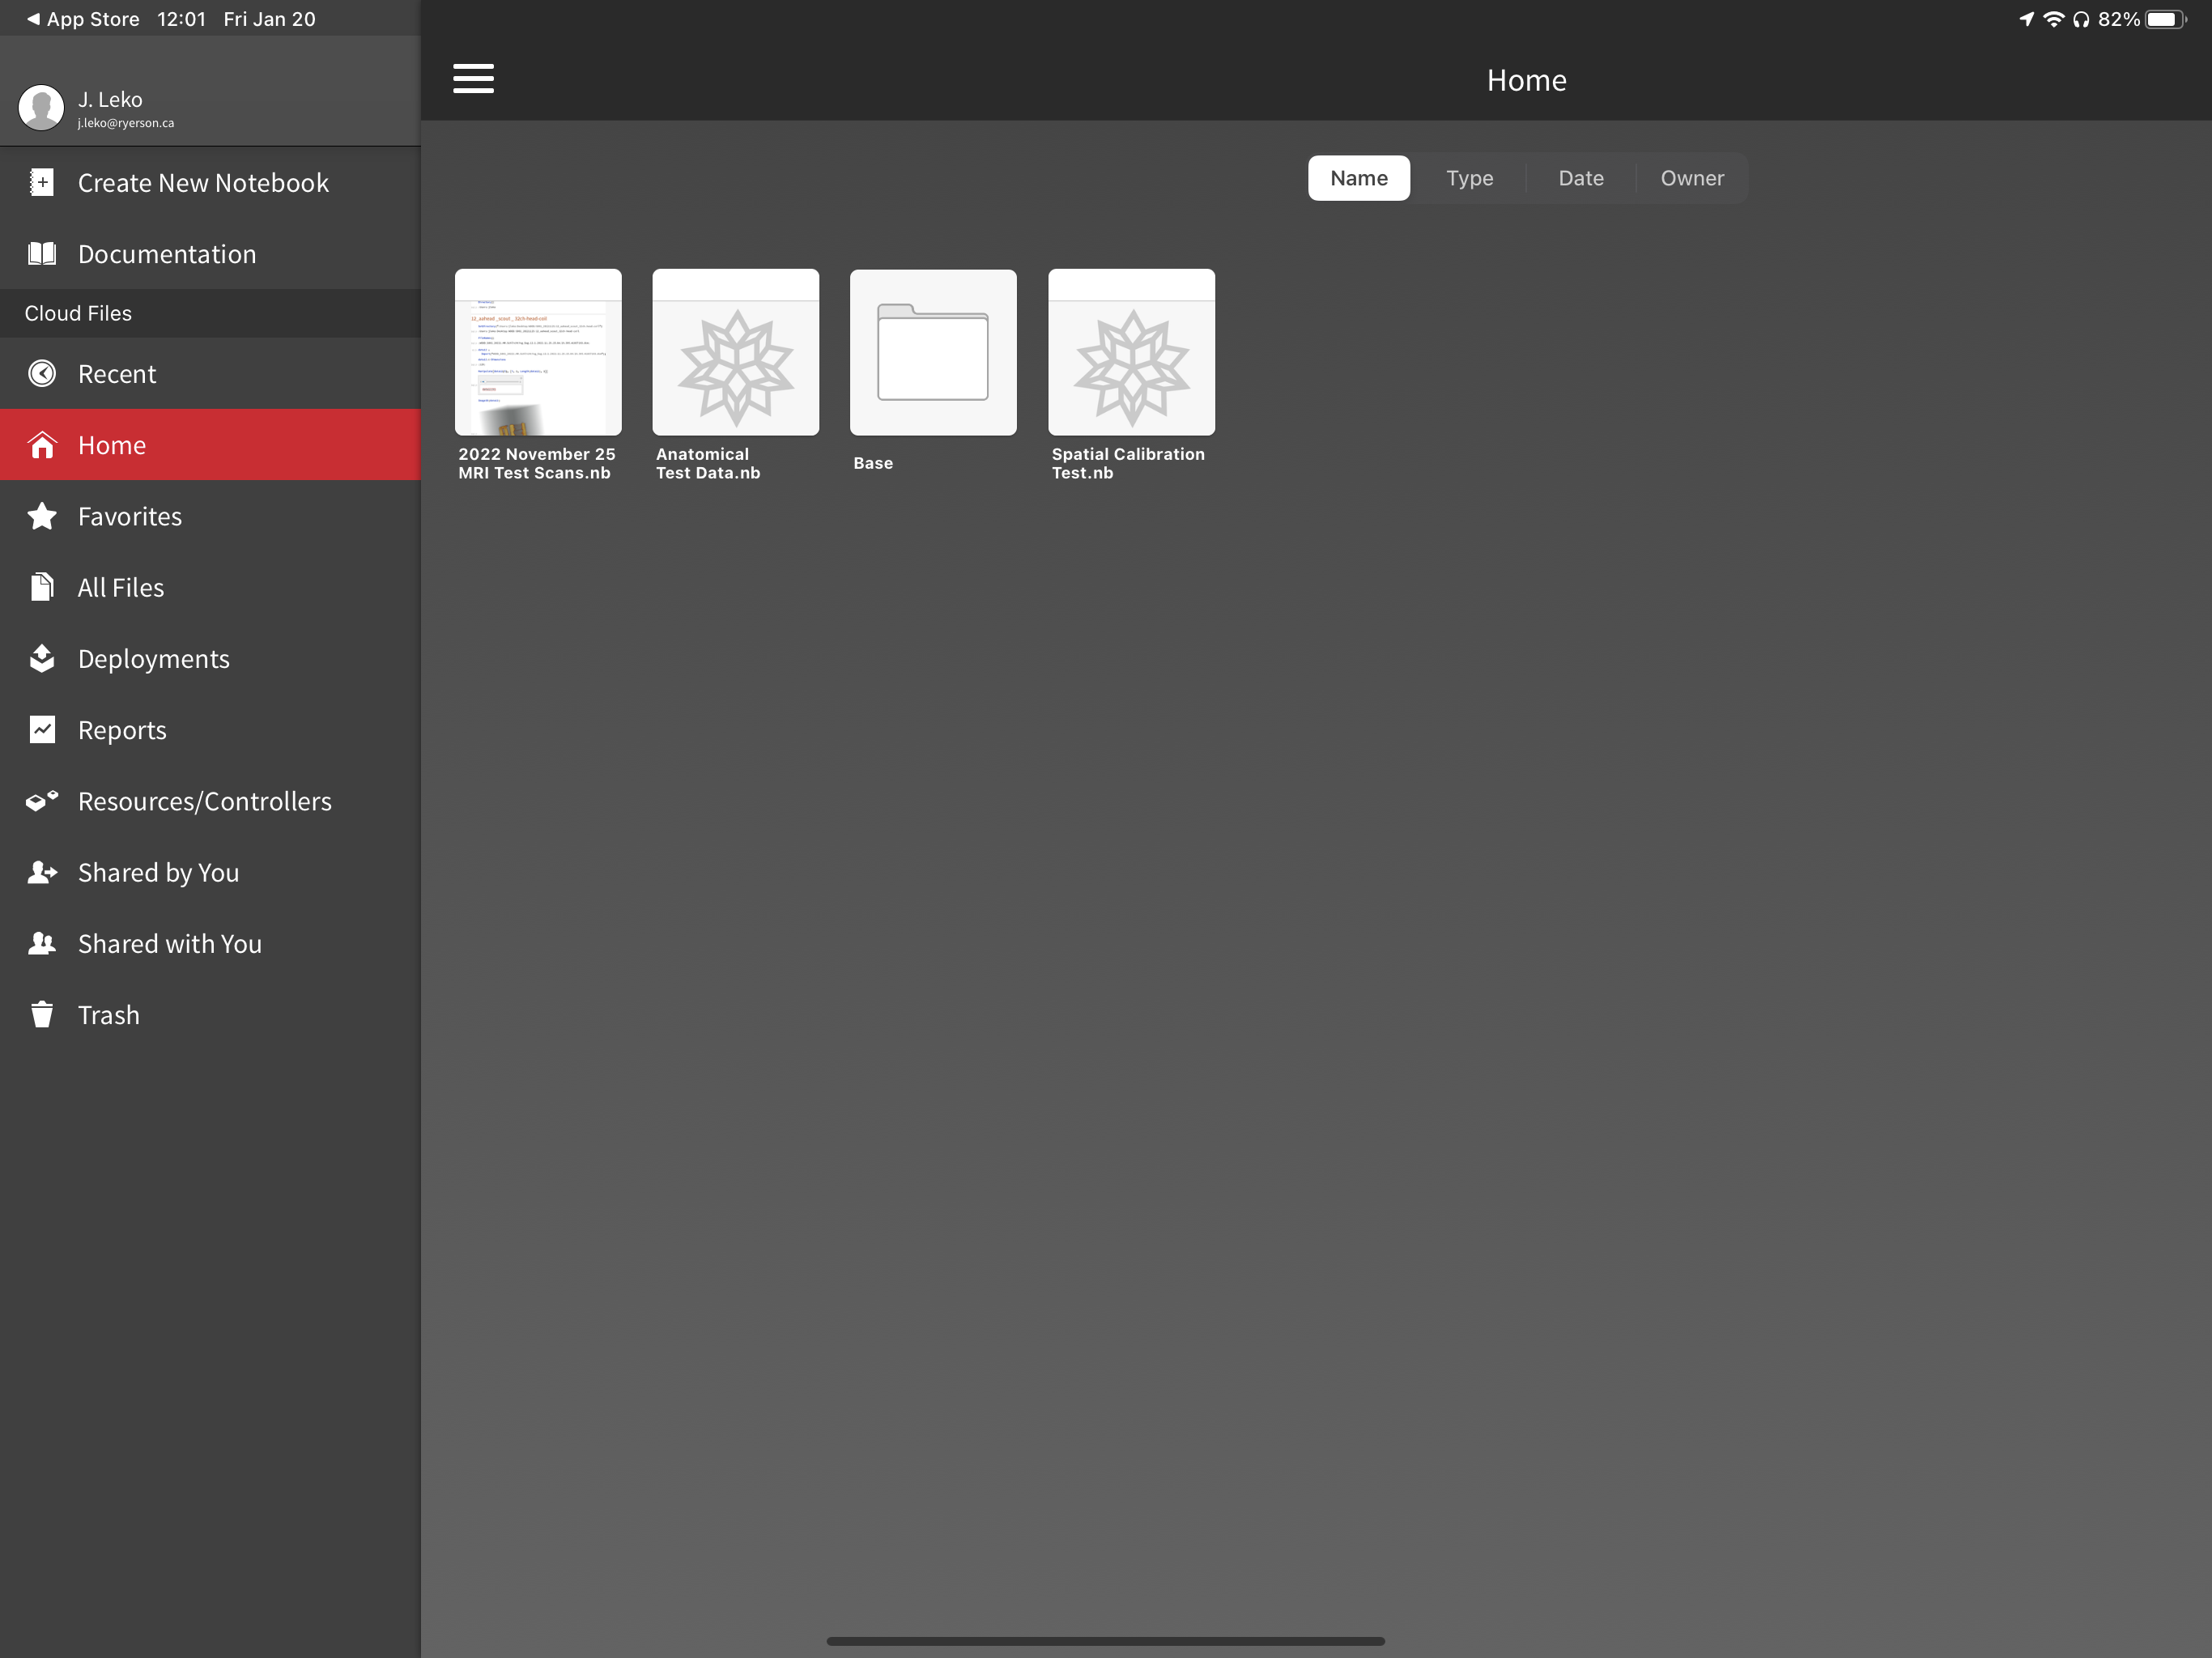
Task: Navigate to Trash folder
Action: 108,1014
